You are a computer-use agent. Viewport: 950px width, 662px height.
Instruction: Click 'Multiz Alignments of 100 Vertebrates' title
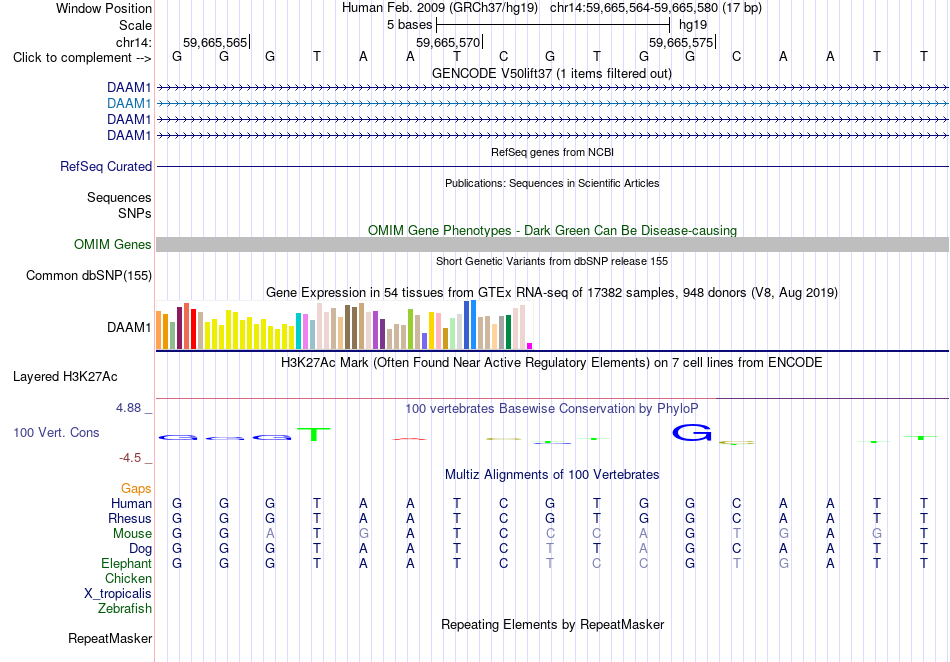click(552, 475)
